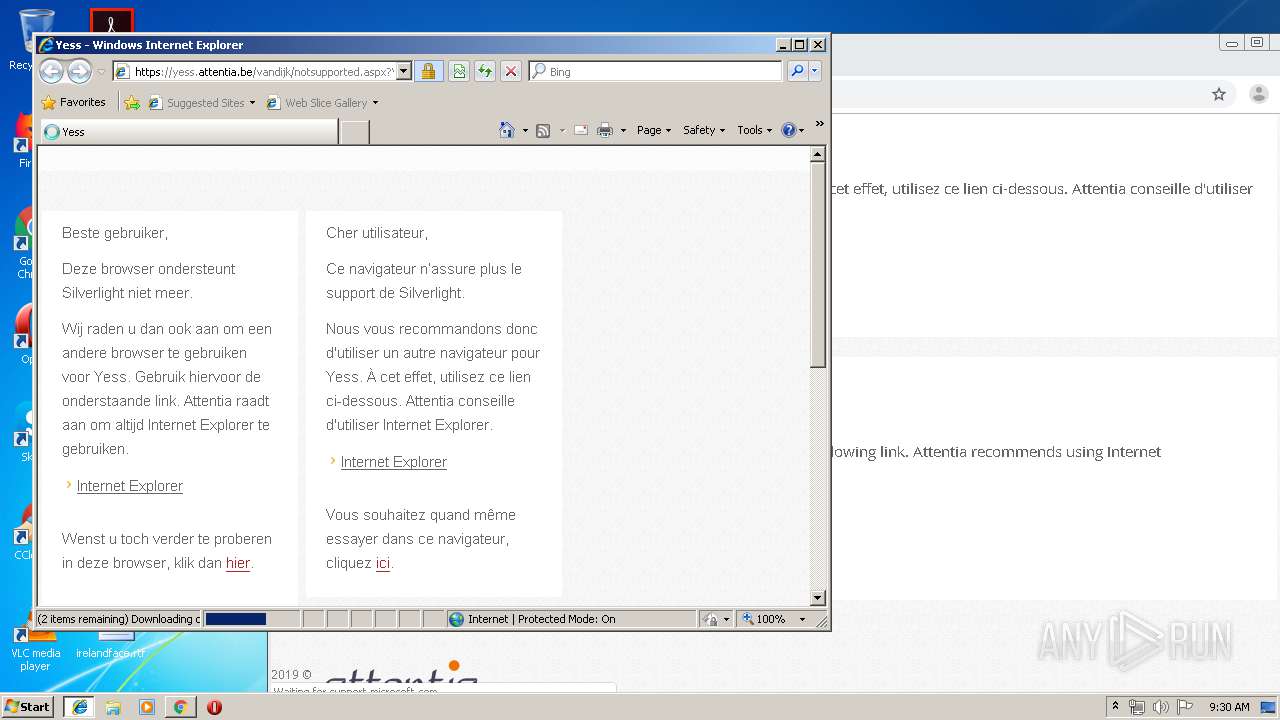Open the 100% zoom level dropdown
Image resolution: width=1280 pixels, height=720 pixels.
[802, 619]
